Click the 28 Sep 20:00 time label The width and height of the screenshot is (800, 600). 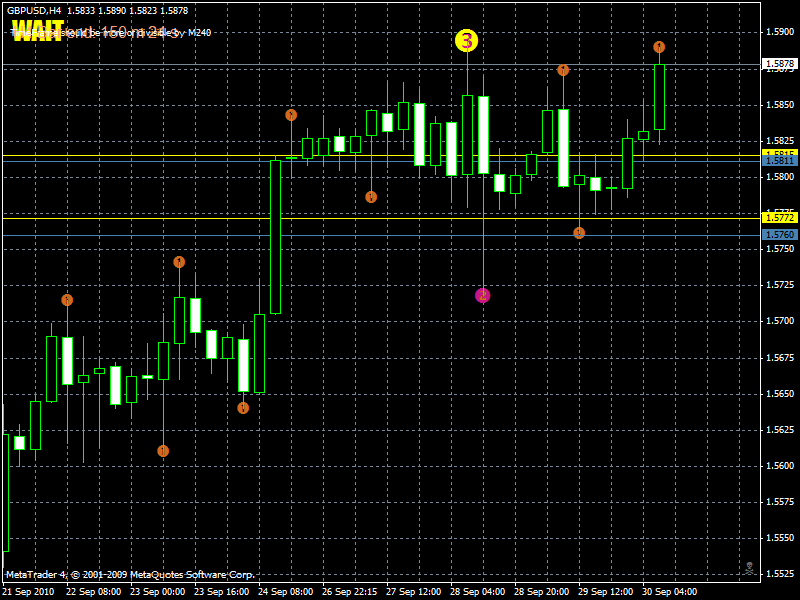click(x=541, y=592)
